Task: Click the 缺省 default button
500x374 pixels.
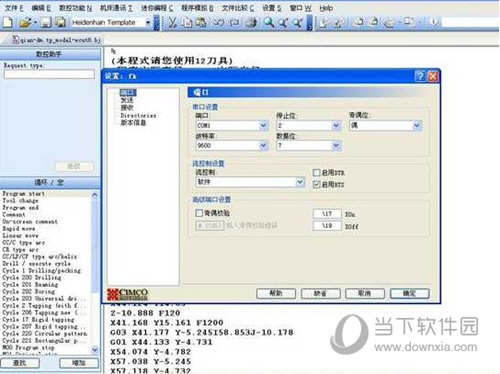Action: 320,293
